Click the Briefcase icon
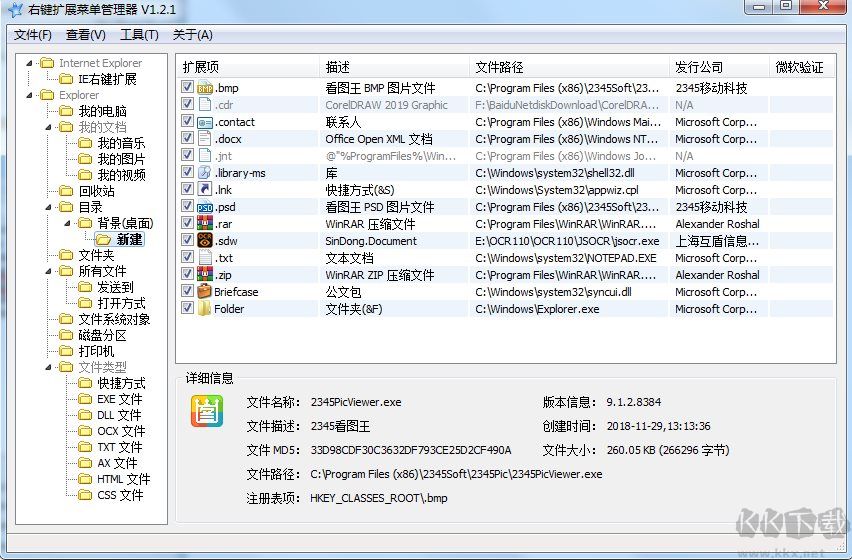Viewport: 852px width, 560px height. 205,292
